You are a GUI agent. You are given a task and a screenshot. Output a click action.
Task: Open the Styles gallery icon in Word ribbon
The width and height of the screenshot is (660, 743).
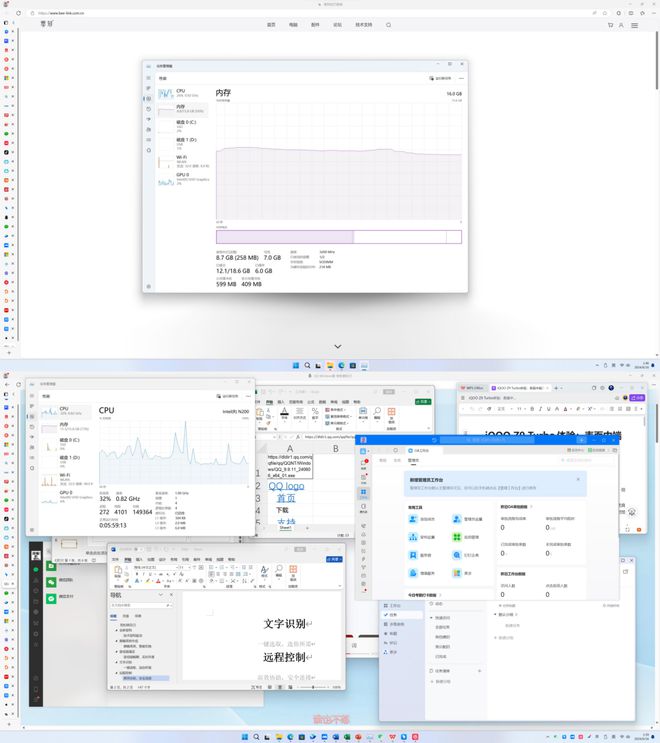(x=264, y=571)
